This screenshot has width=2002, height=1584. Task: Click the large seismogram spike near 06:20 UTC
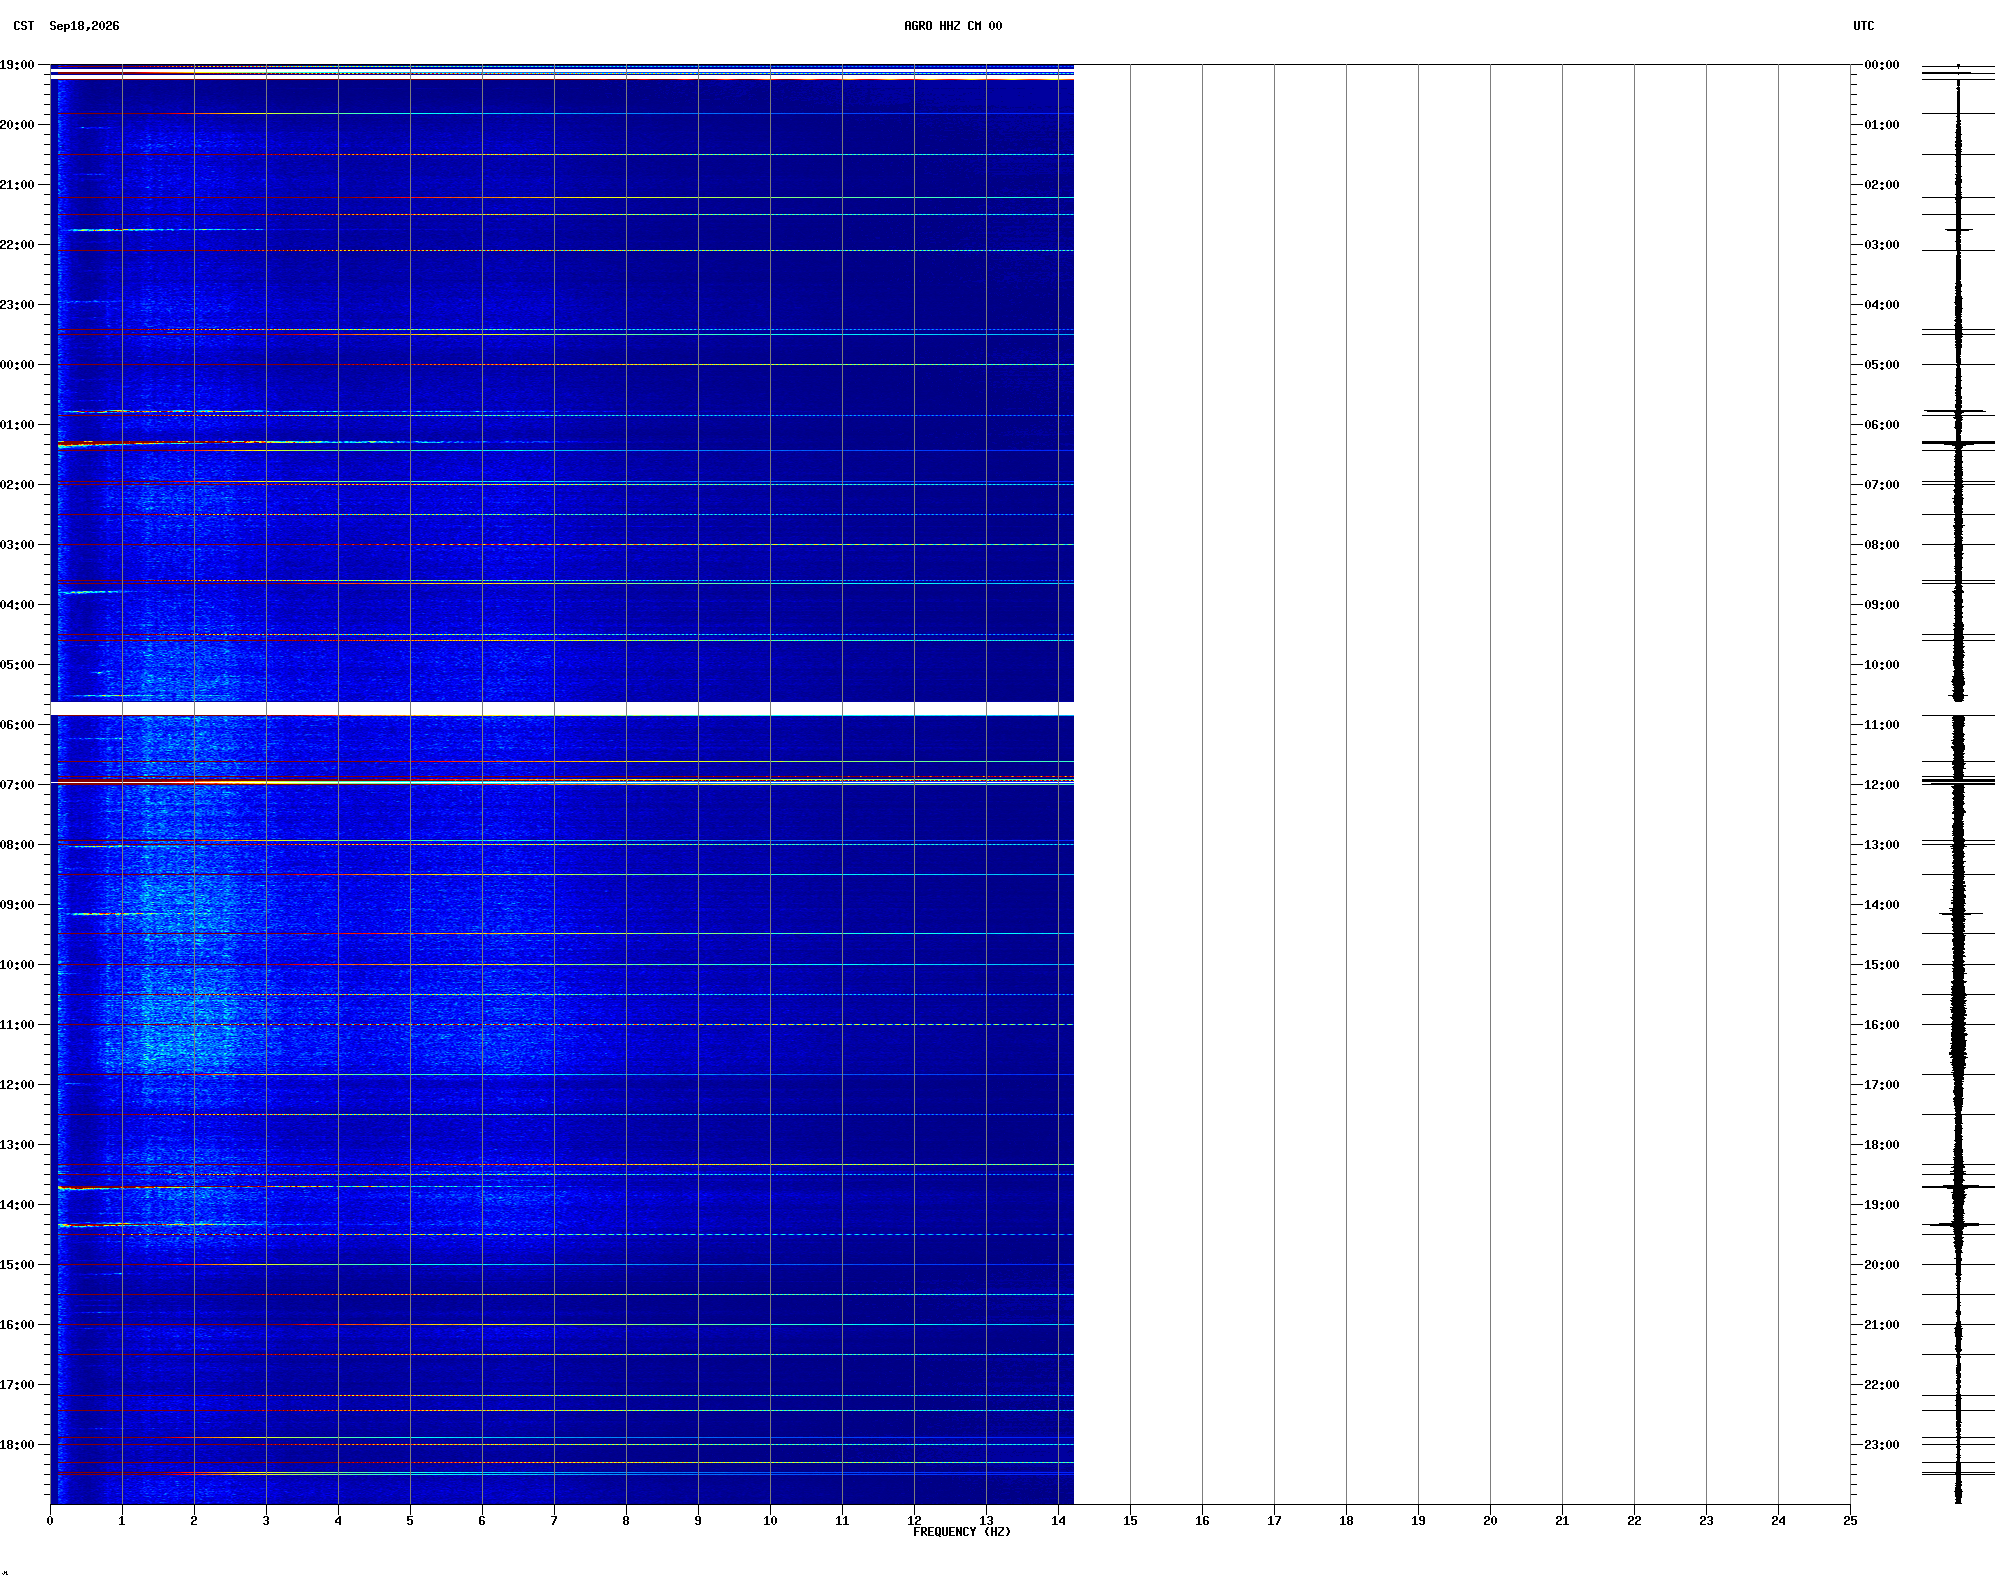click(x=1958, y=442)
